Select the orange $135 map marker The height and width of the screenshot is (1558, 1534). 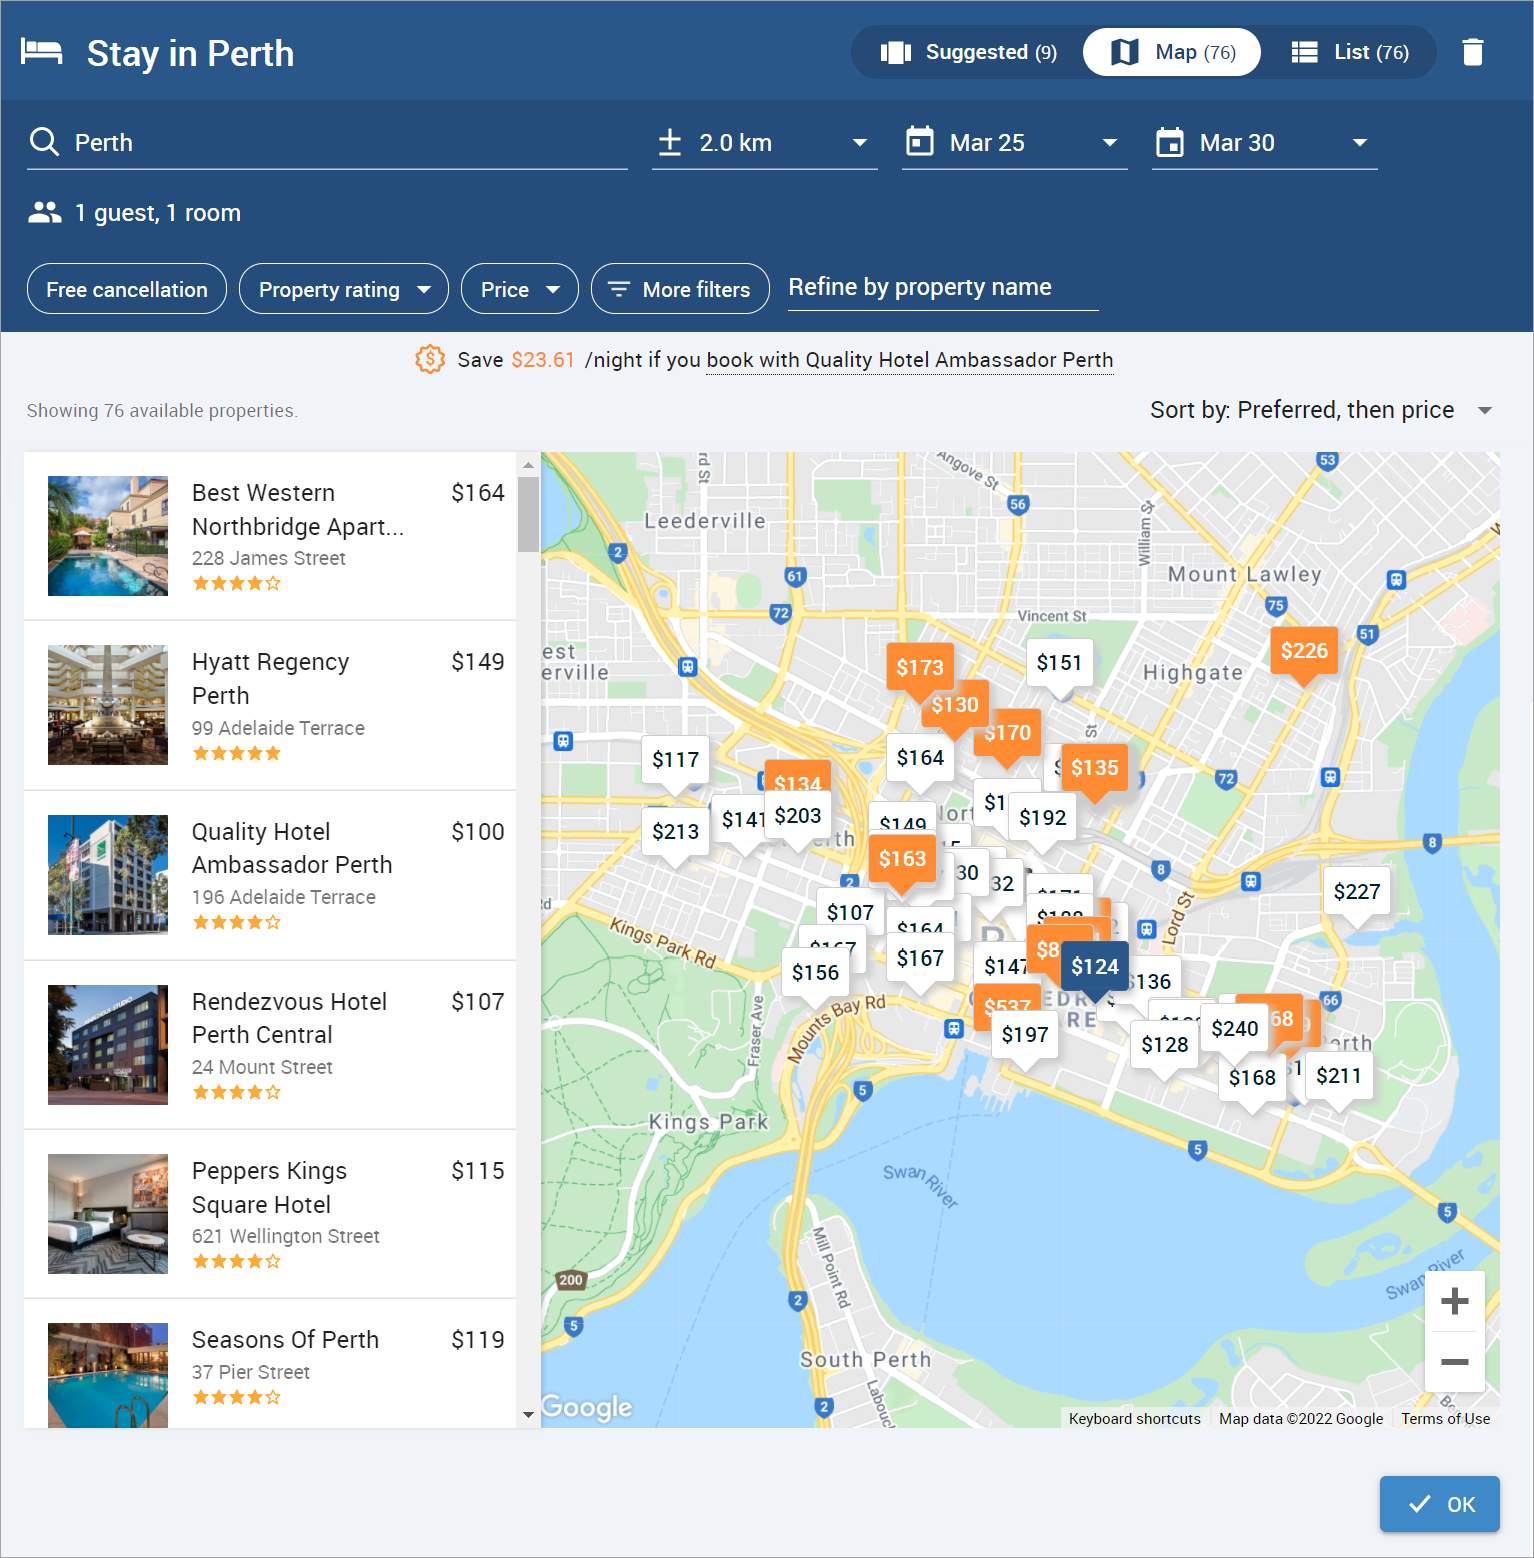[x=1094, y=768]
